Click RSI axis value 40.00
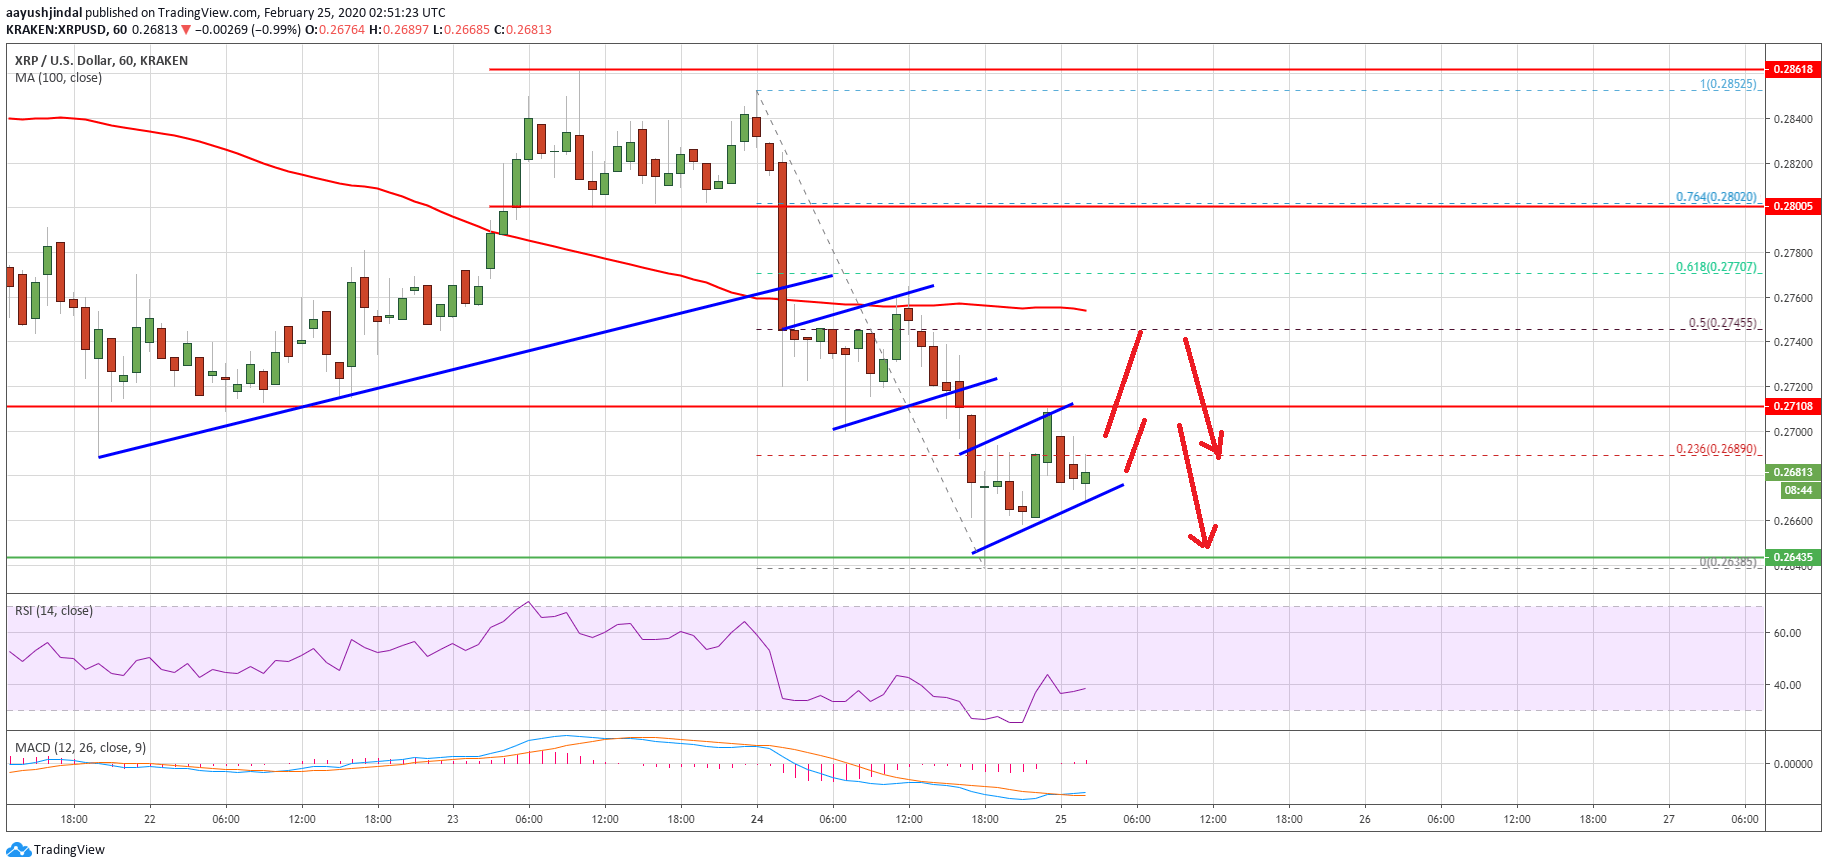Screen dimensions: 1828x868 1787,685
